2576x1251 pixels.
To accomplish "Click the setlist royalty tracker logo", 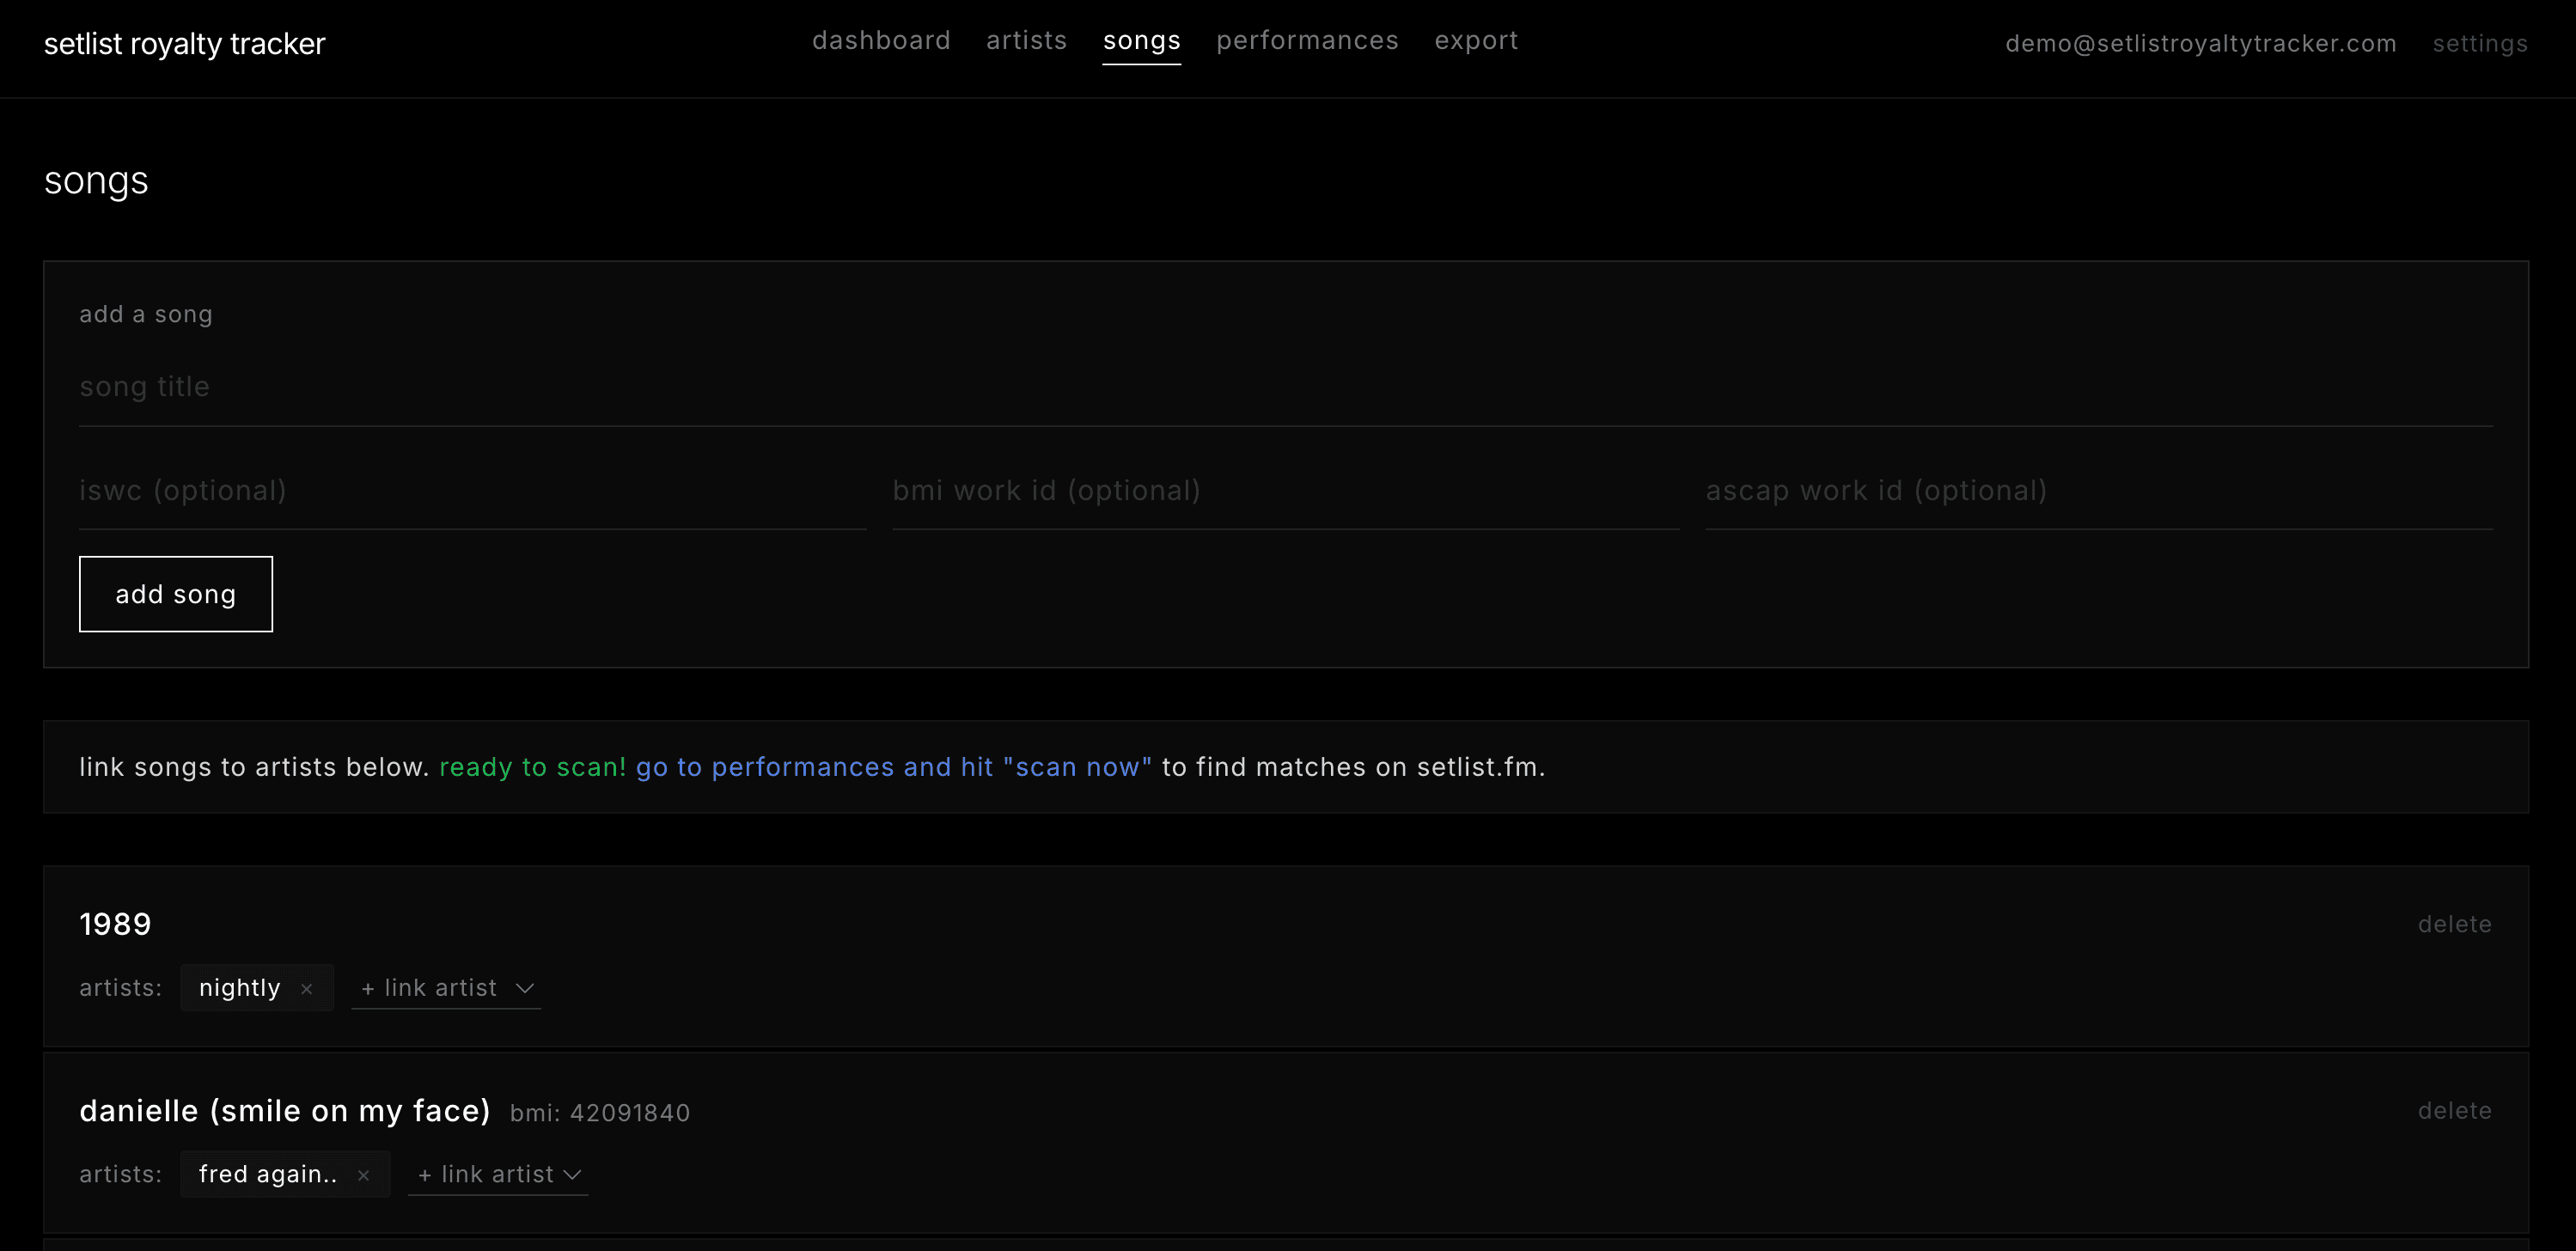I will click(x=184, y=43).
